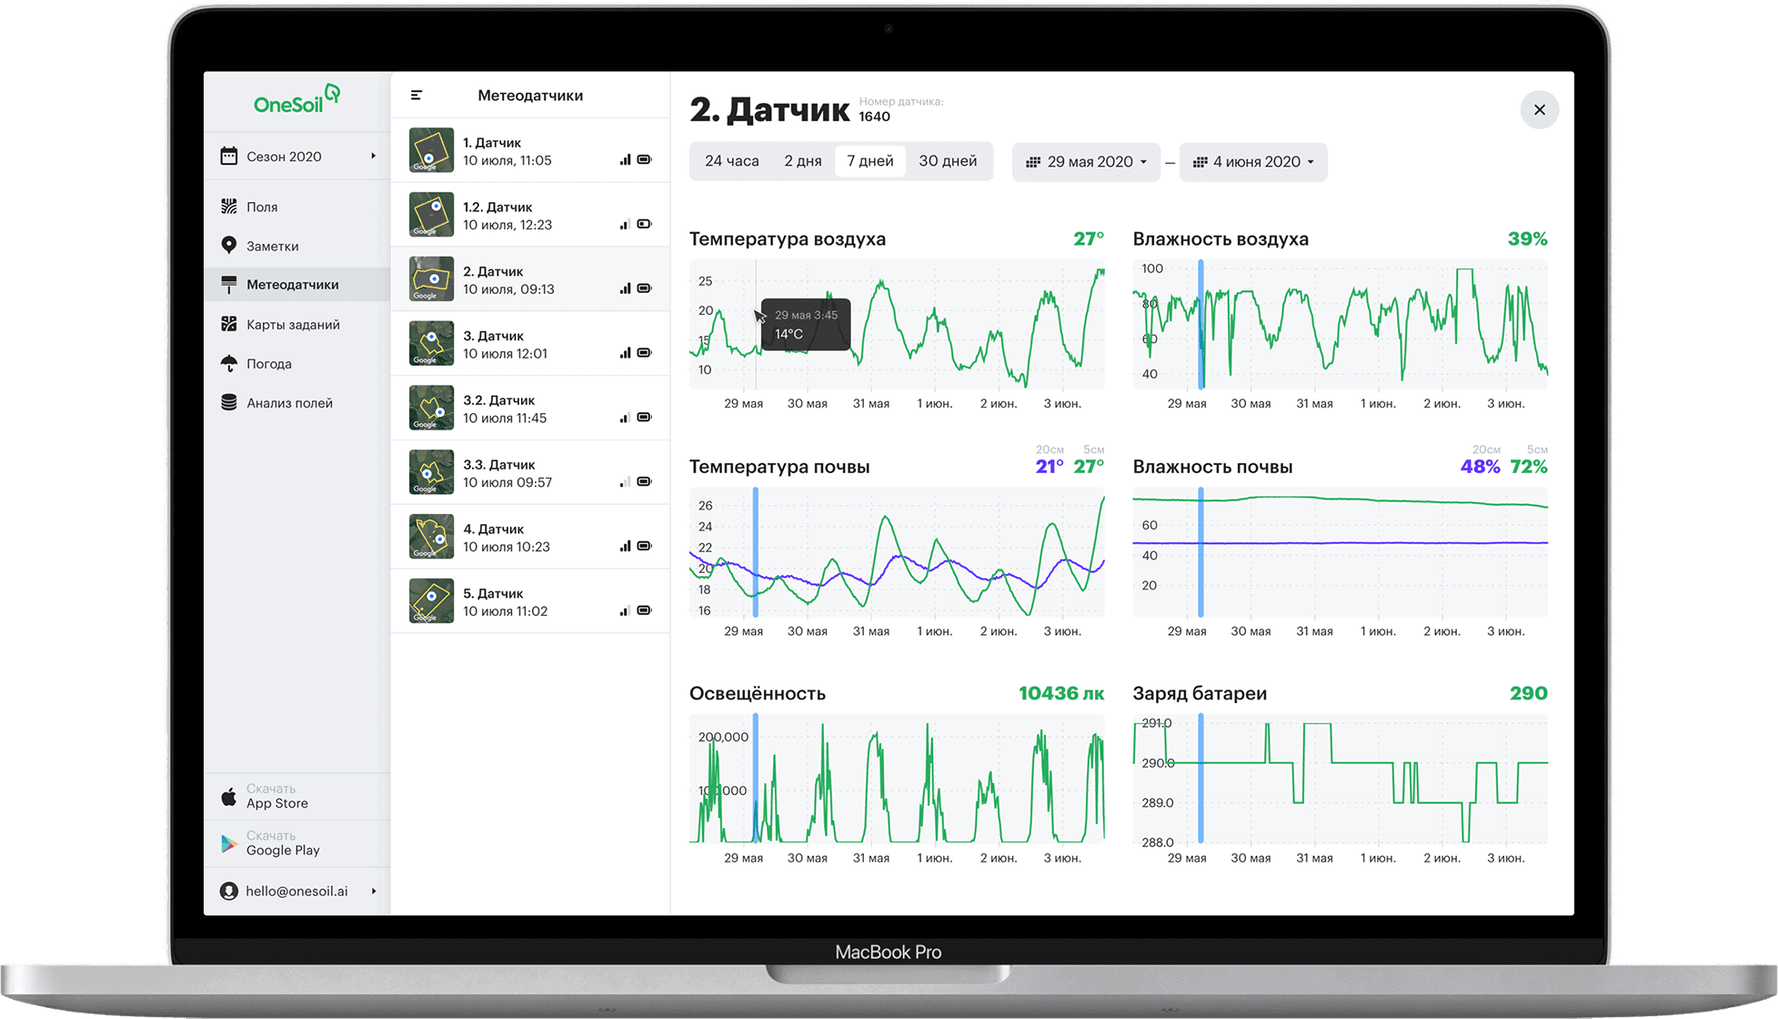Select the 7 дней time range

[870, 161]
